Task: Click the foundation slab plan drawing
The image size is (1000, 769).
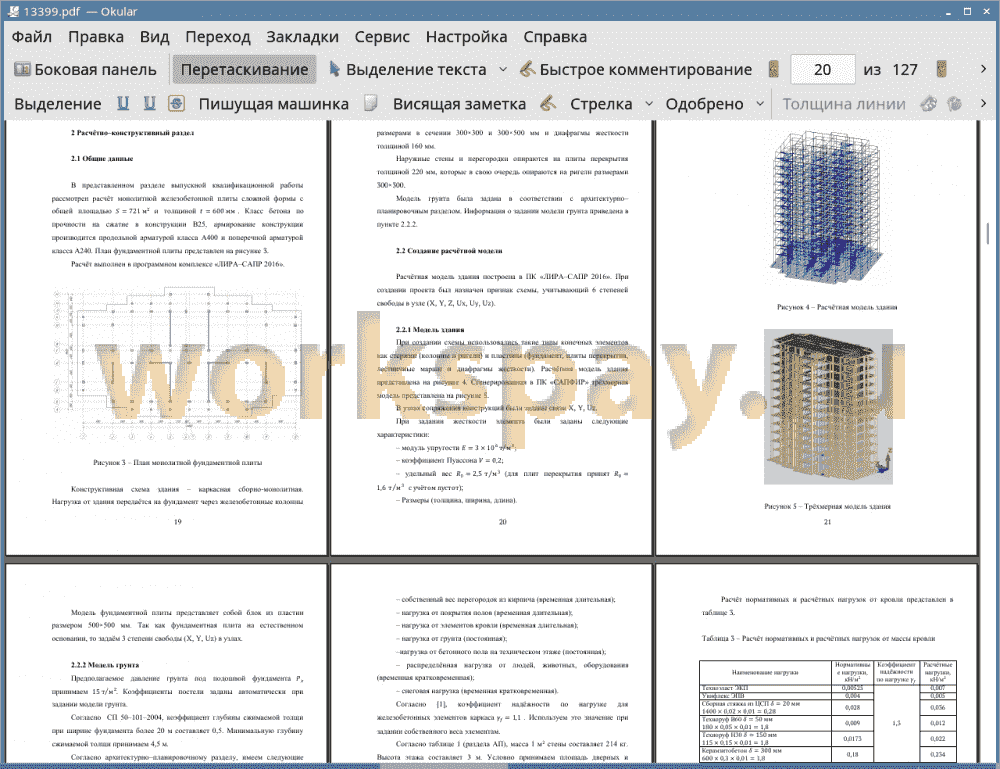Action: click(x=177, y=365)
